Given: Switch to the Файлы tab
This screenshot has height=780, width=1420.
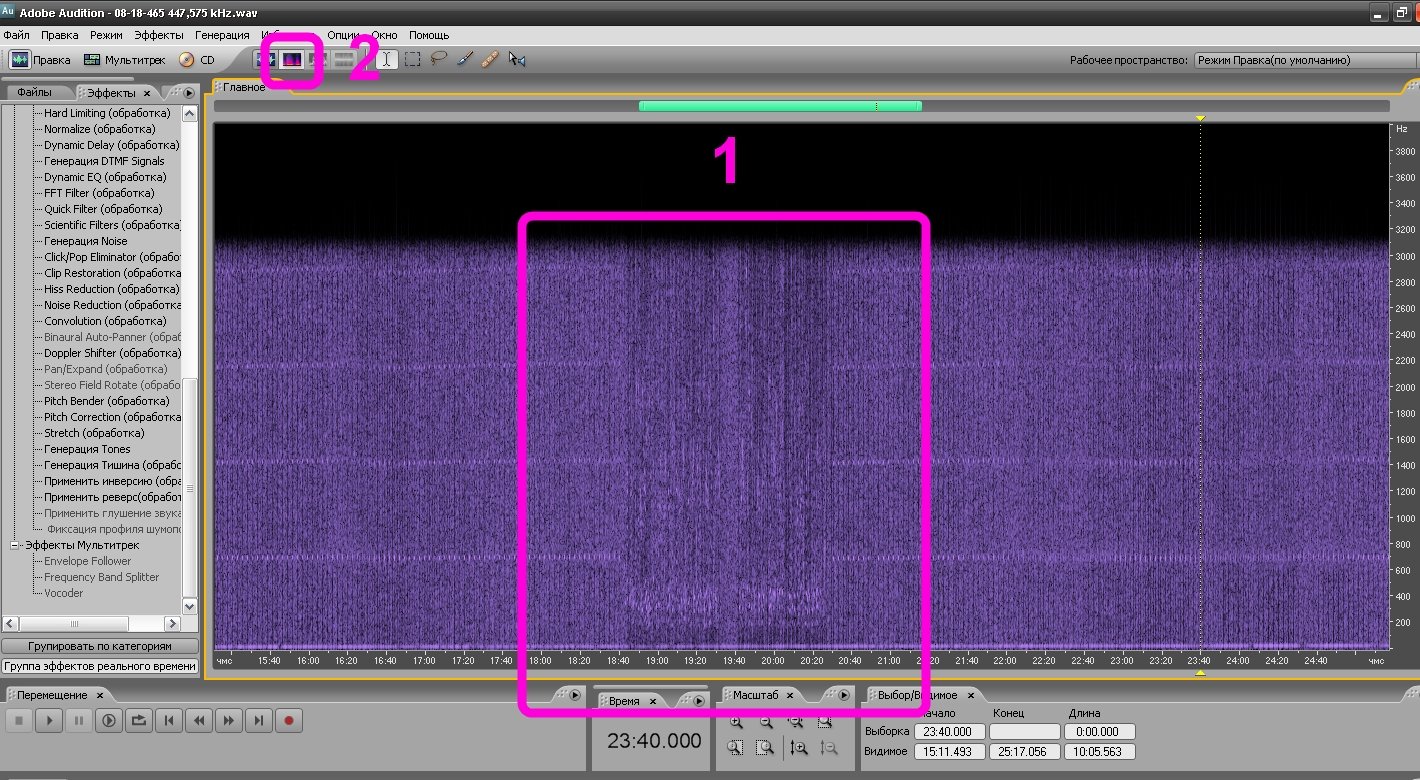Looking at the screenshot, I should coord(34,93).
